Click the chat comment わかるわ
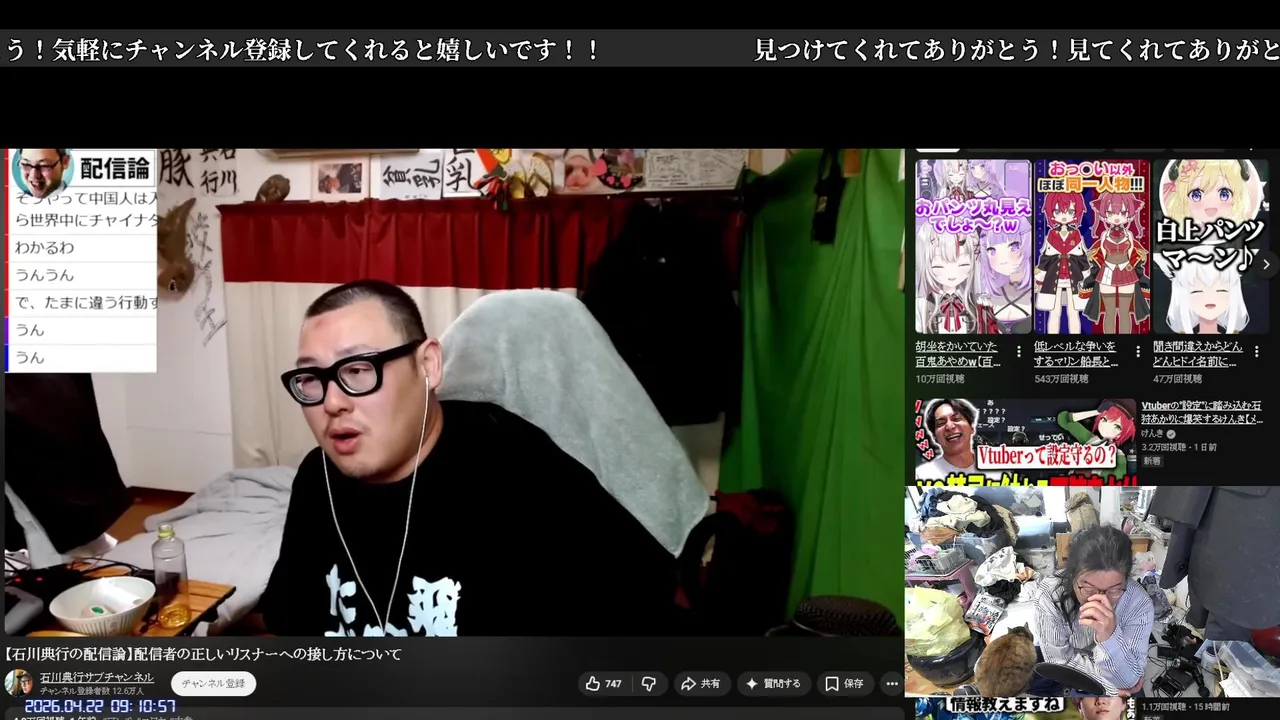This screenshot has width=1280, height=720. 44,247
